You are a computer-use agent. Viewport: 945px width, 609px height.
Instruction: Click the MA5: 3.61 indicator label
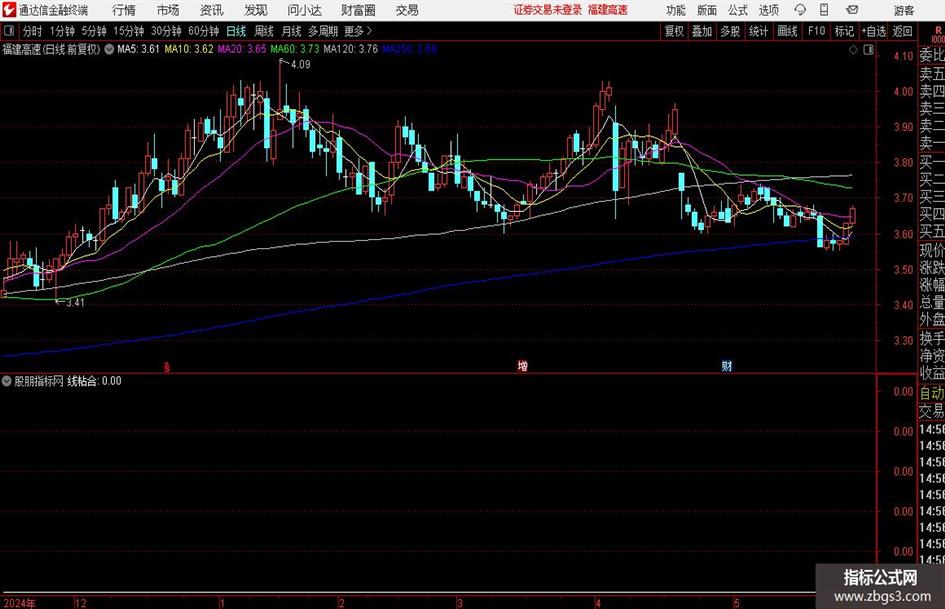point(138,49)
